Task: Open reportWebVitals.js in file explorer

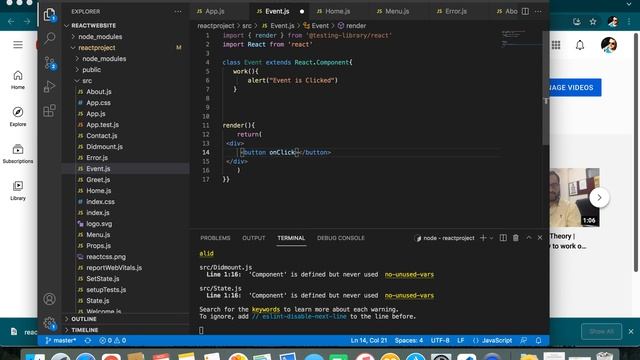Action: 114,268
